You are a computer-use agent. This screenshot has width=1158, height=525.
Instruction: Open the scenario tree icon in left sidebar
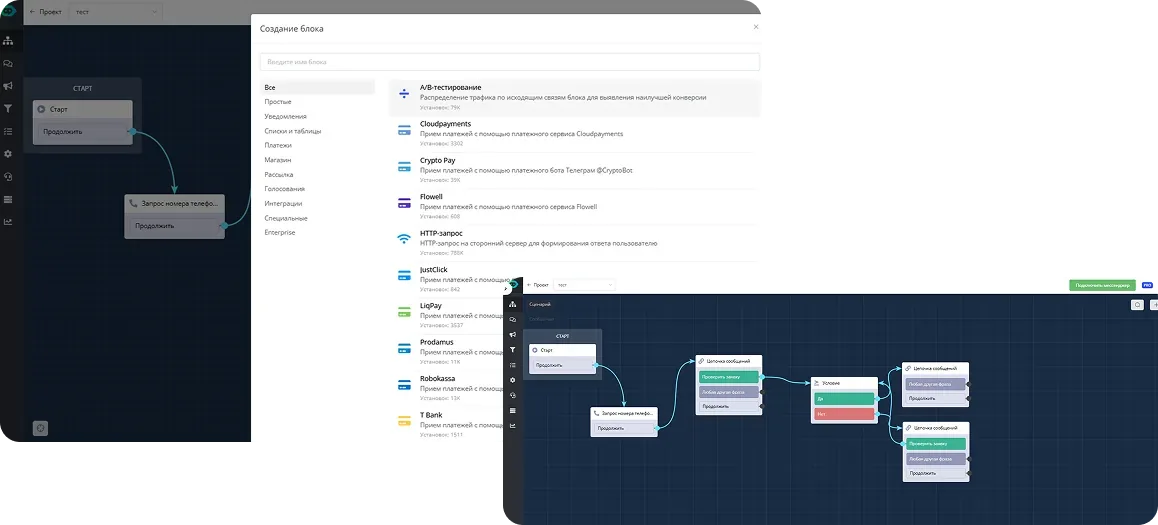(x=8, y=41)
